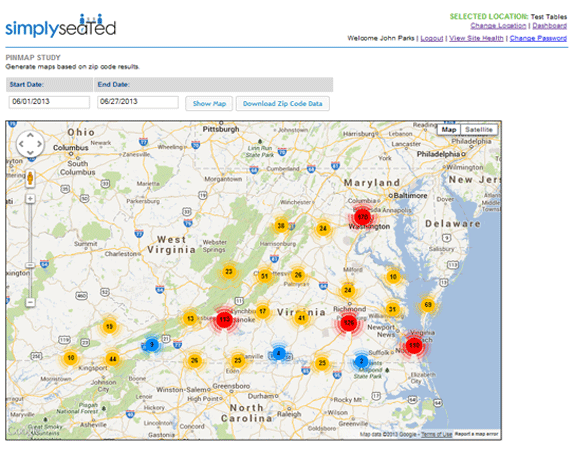Click Download Zip Code Data button

tap(282, 103)
